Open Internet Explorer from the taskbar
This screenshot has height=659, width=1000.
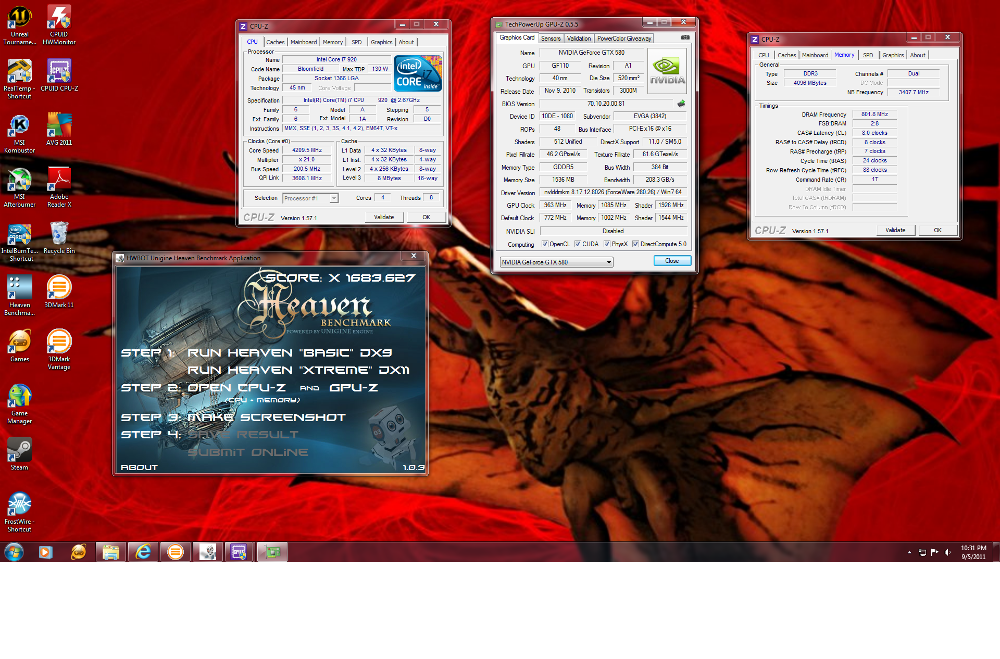[143, 552]
